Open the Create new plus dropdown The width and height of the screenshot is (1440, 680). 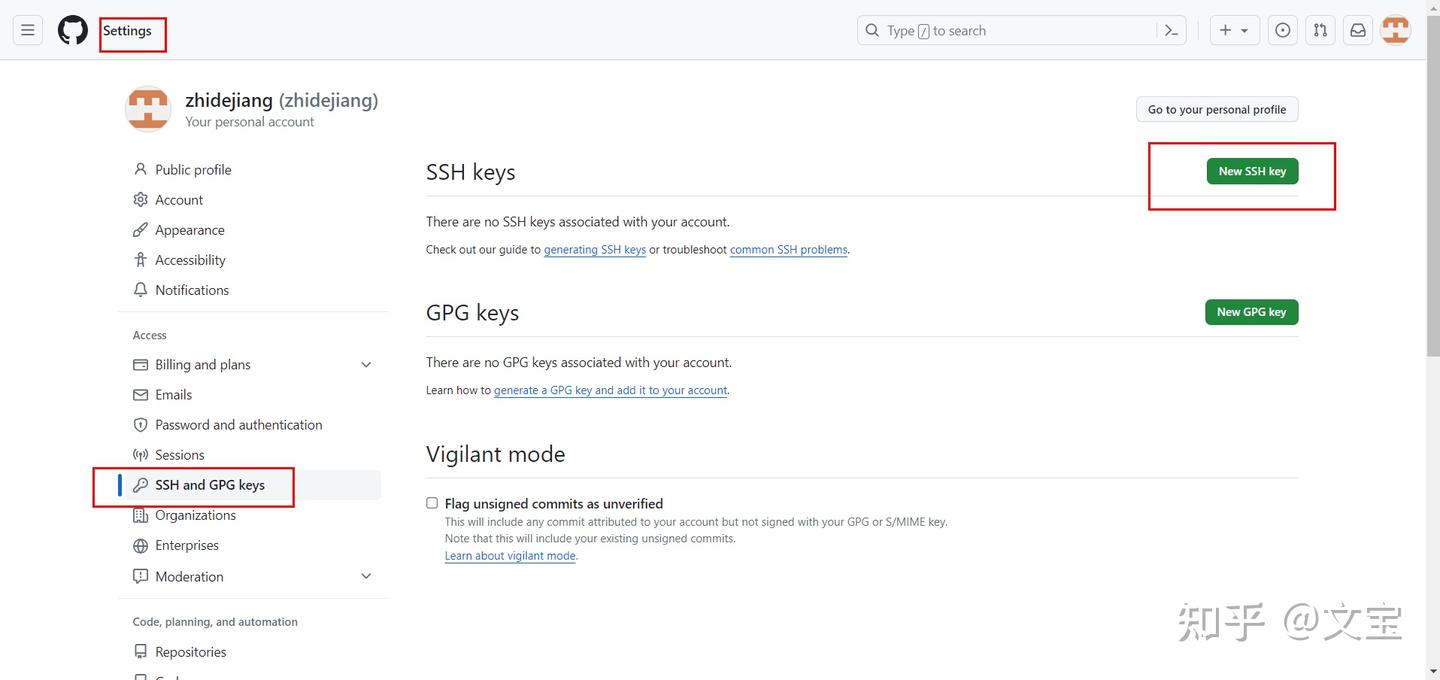point(1234,31)
